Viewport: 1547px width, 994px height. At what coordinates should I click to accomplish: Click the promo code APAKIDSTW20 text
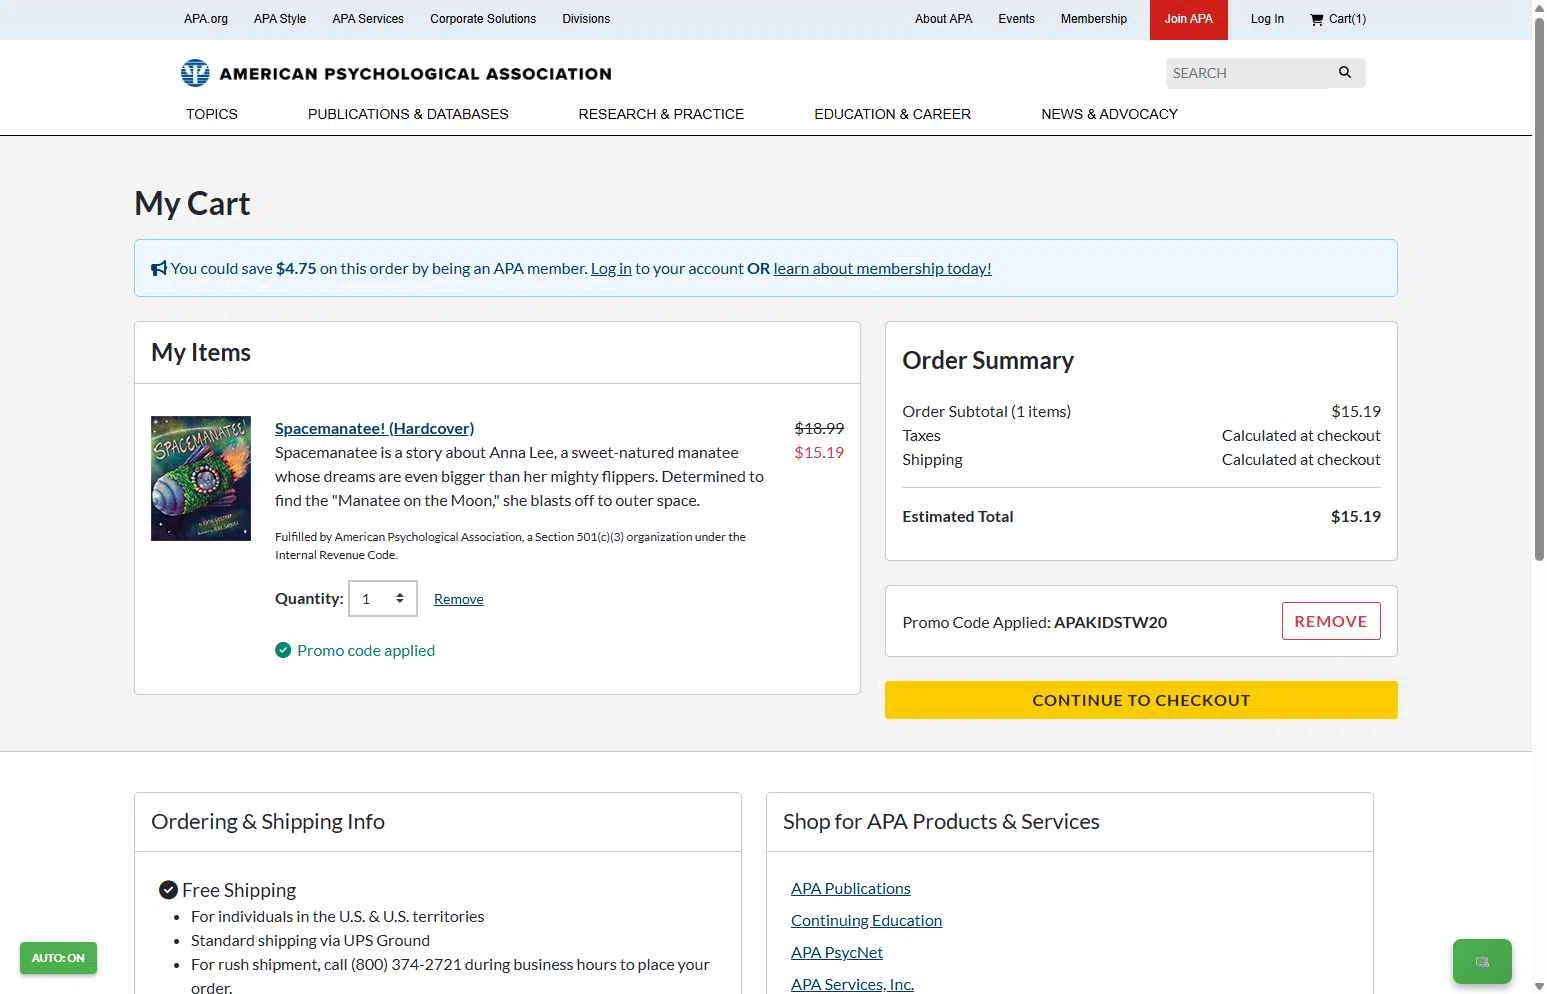click(1110, 622)
